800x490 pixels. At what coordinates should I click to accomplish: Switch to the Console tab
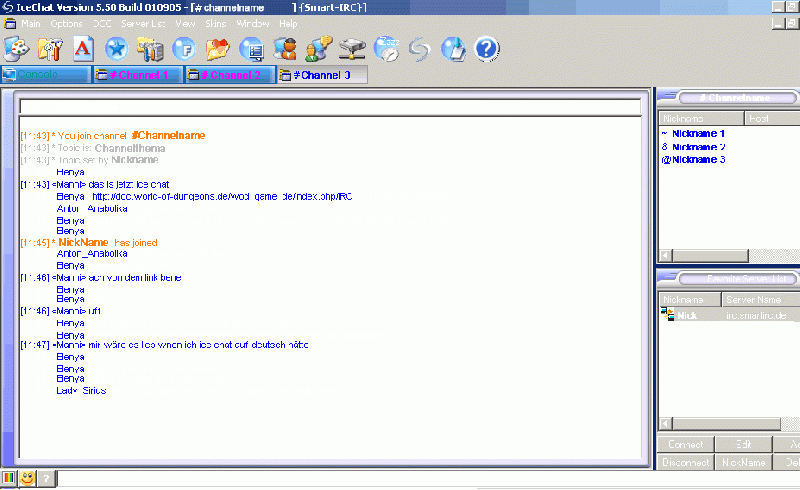click(46, 75)
